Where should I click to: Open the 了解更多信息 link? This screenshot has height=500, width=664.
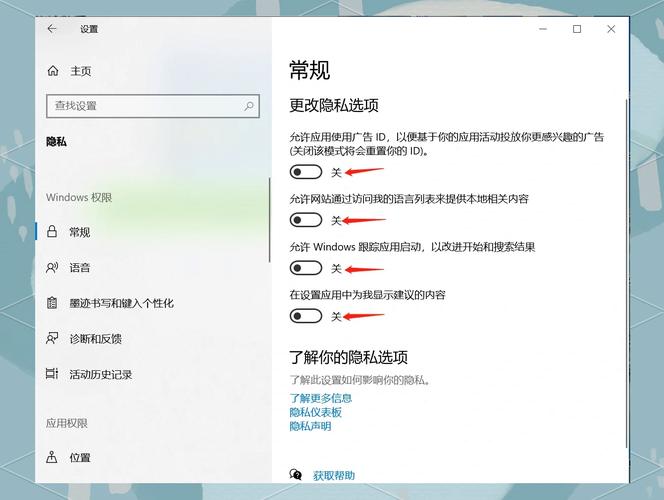pos(321,398)
